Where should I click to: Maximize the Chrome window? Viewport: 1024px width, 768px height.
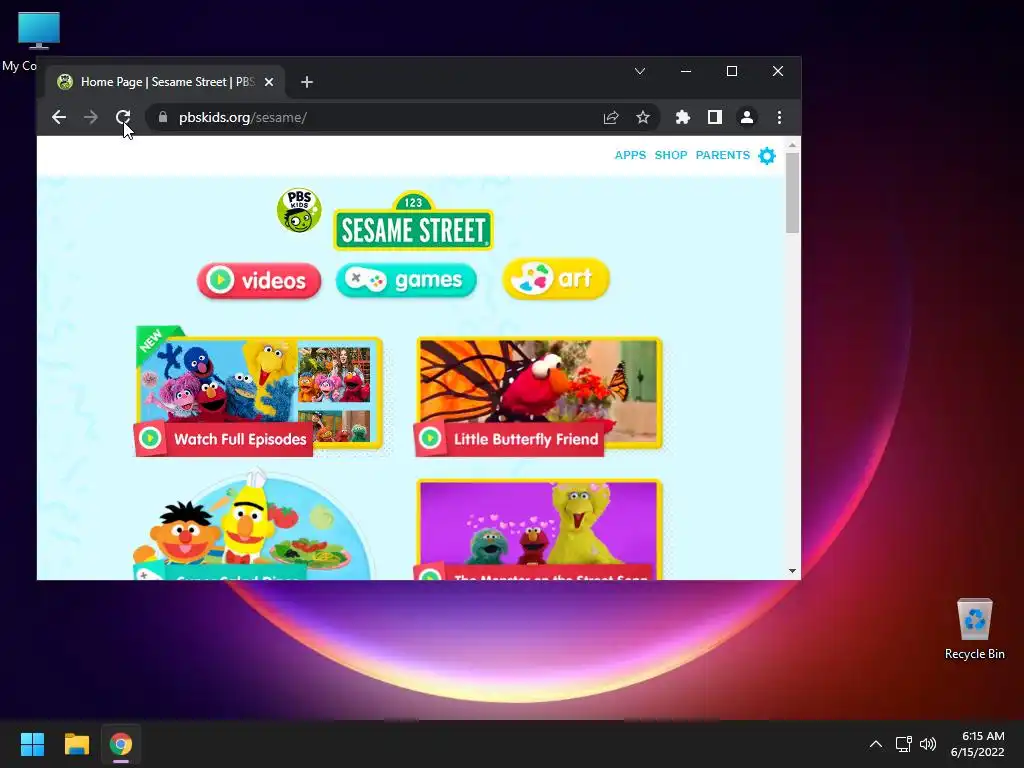731,71
